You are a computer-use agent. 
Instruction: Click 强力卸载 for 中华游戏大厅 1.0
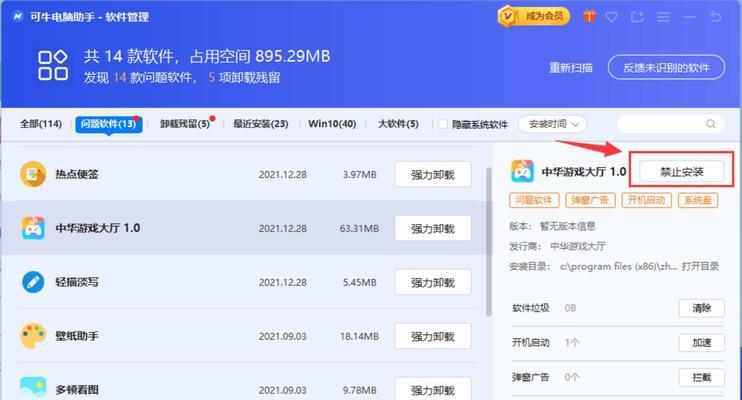pos(433,229)
